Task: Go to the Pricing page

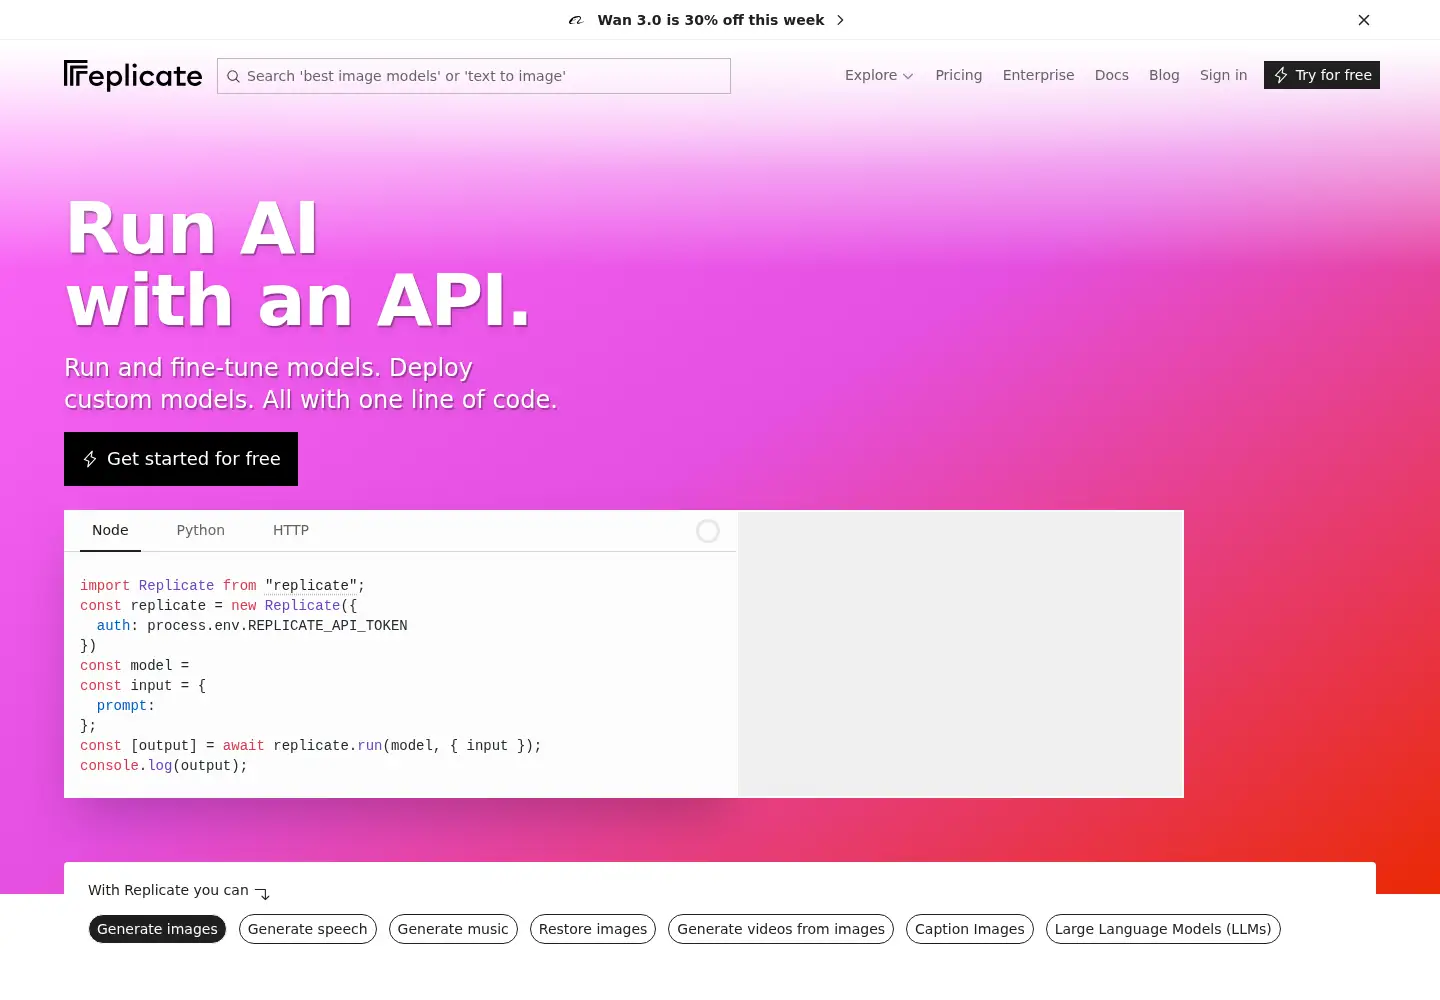Action: click(x=959, y=75)
